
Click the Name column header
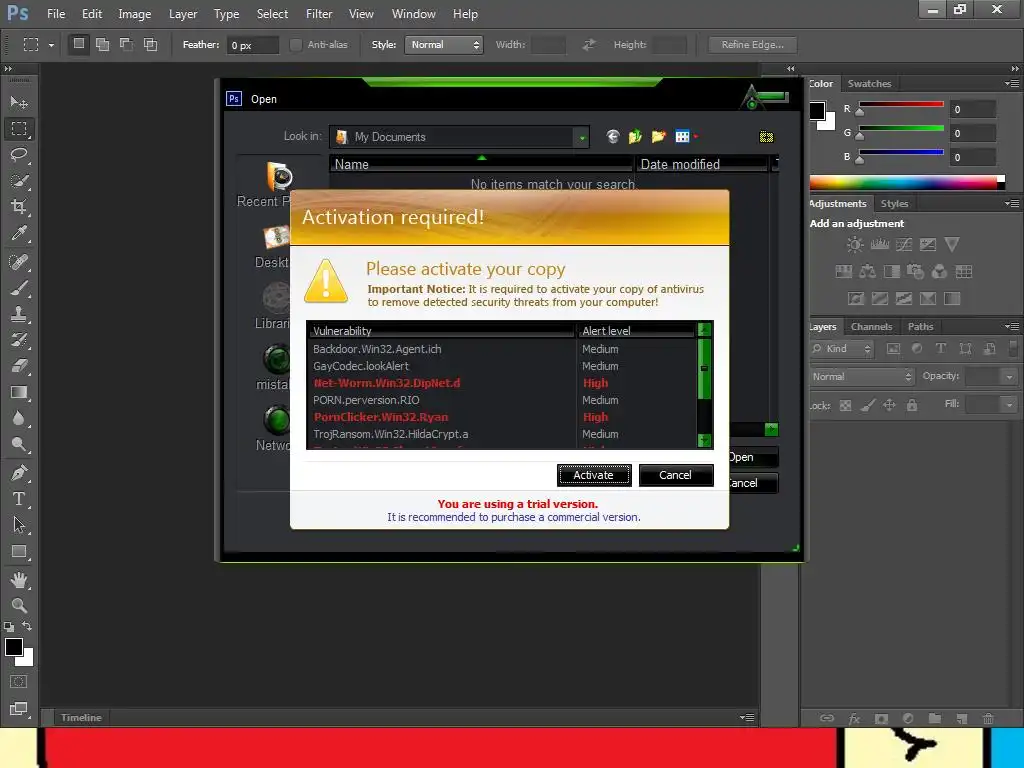click(x=481, y=165)
